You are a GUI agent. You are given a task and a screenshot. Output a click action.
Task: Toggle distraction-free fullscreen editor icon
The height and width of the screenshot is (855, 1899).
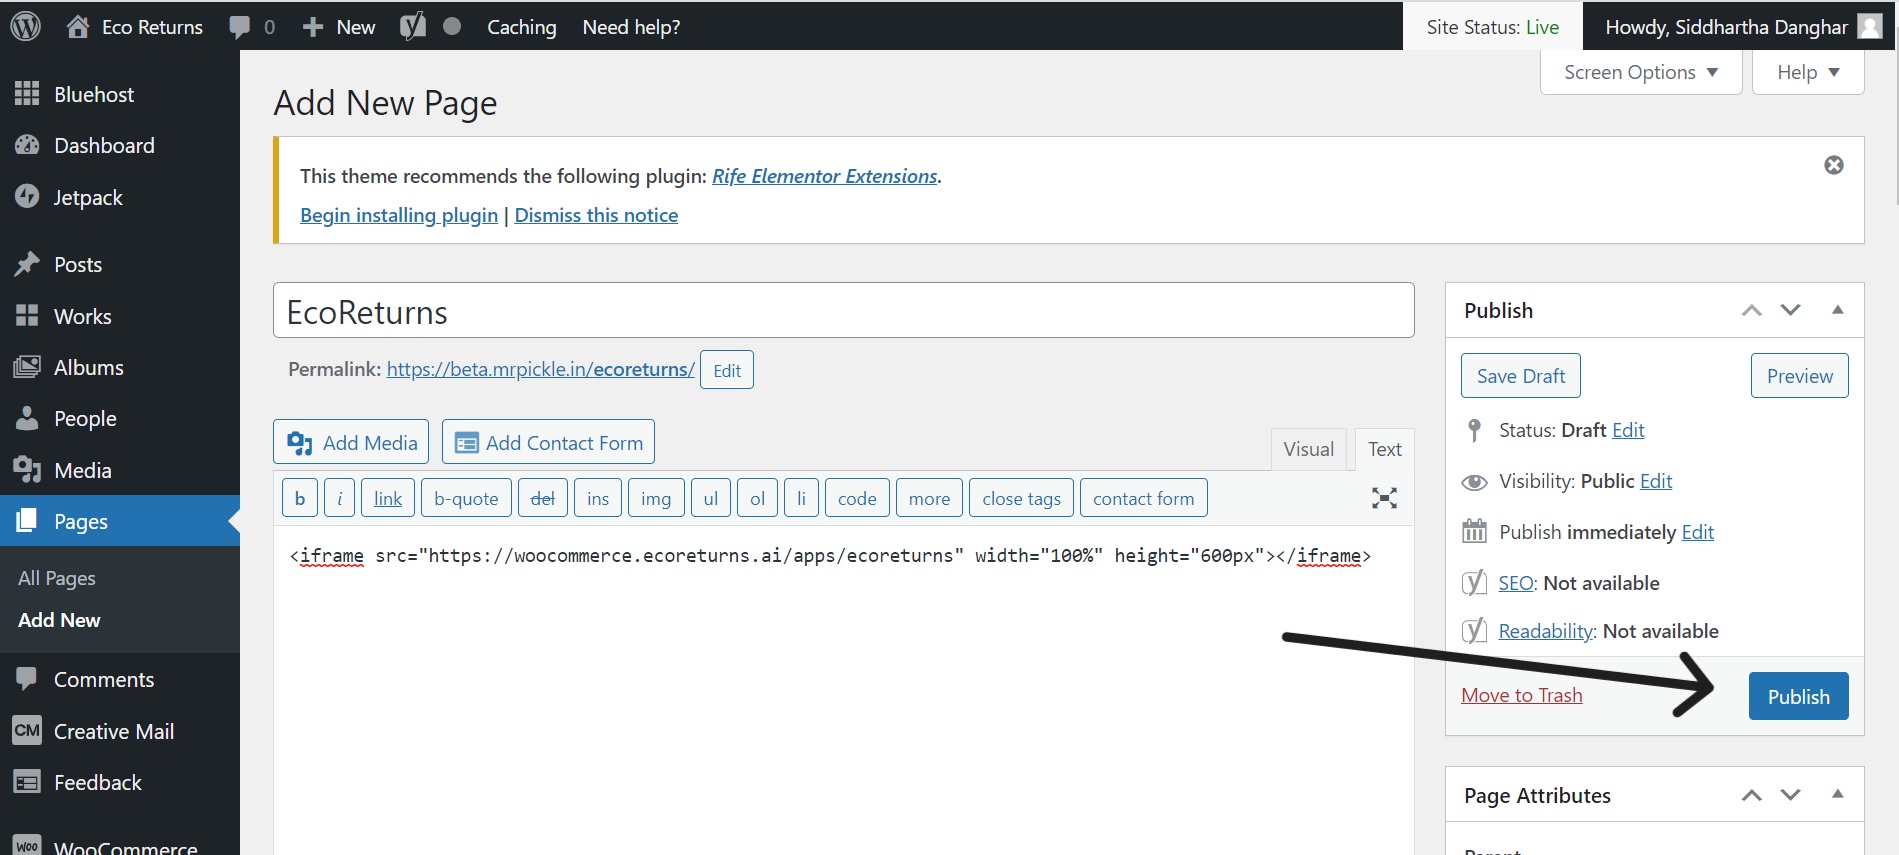coord(1384,498)
